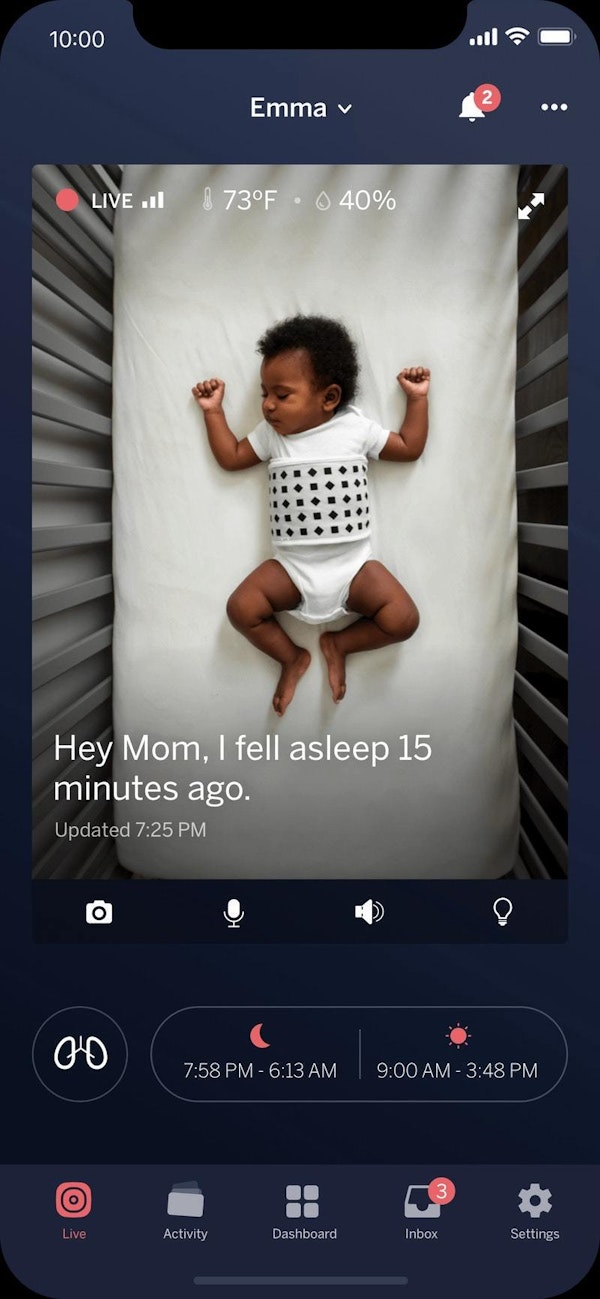Click the chevron next to Emma
This screenshot has height=1299, width=600.
[x=345, y=108]
